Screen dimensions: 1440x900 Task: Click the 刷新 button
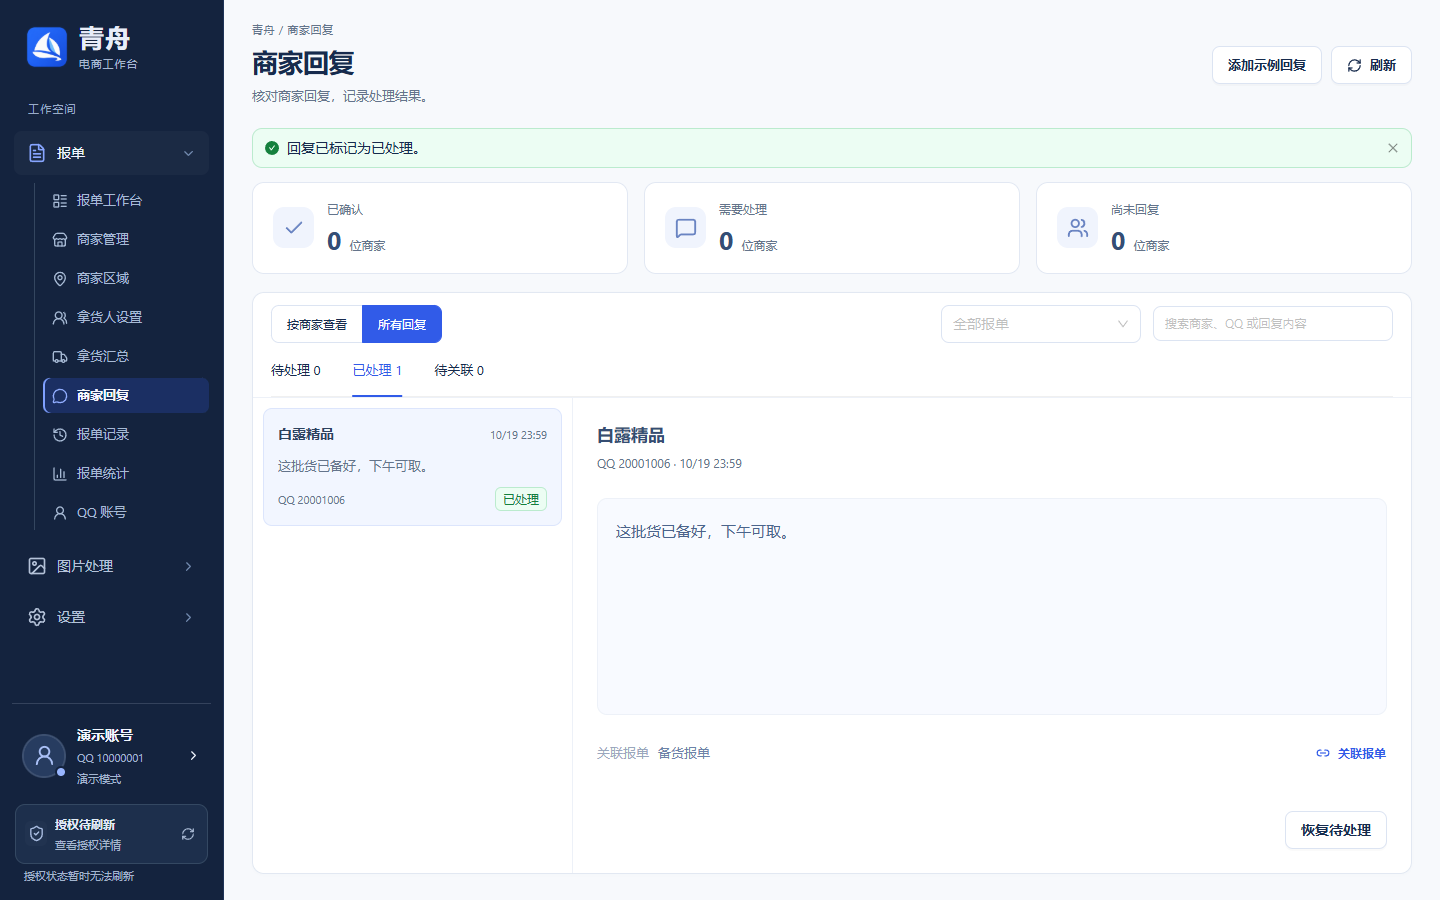(x=1371, y=65)
